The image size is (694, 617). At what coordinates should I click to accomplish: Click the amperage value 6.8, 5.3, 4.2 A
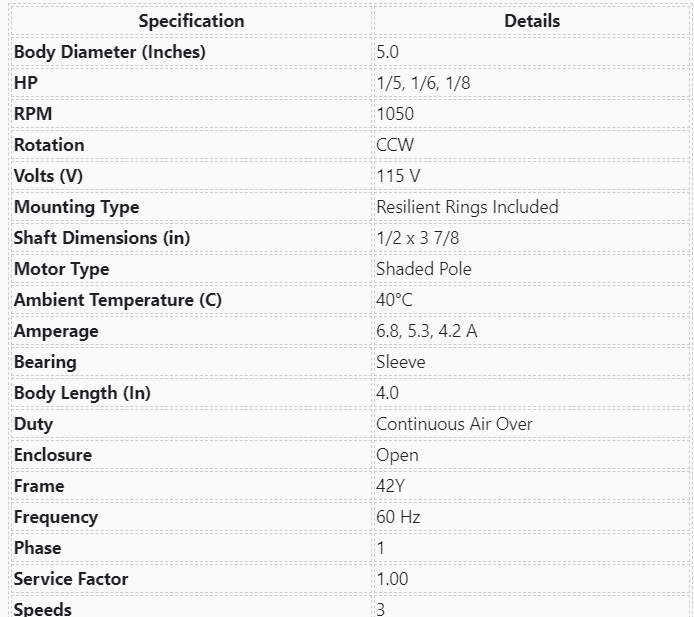pyautogui.click(x=427, y=331)
